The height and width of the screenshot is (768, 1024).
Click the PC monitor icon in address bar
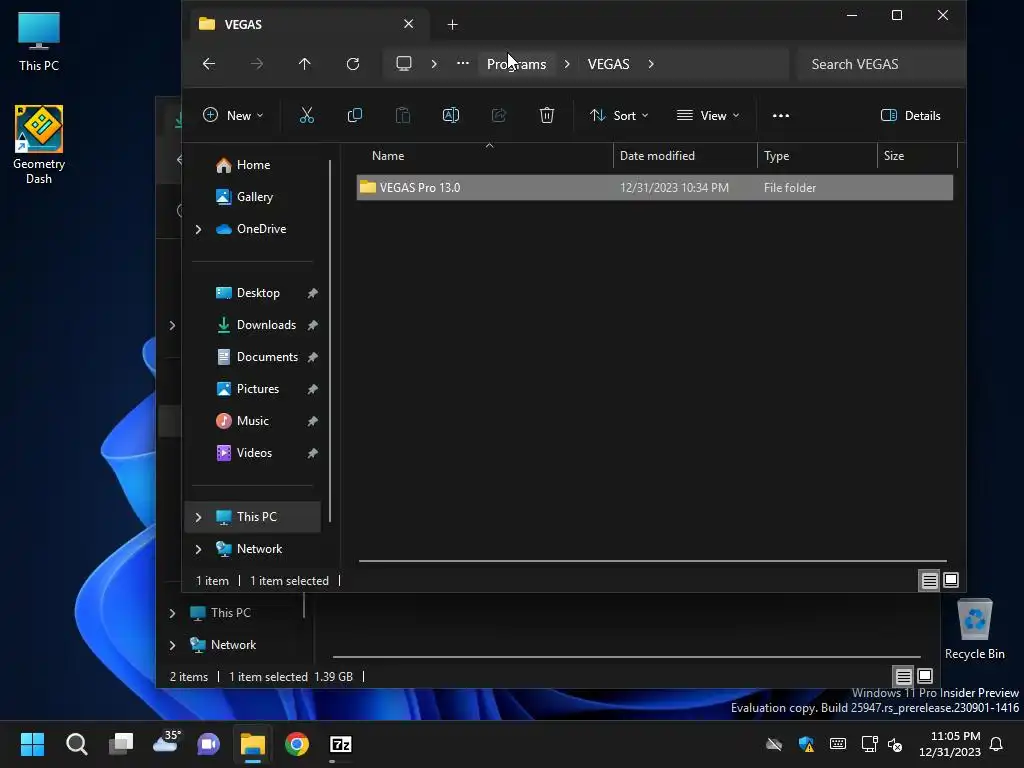[404, 64]
